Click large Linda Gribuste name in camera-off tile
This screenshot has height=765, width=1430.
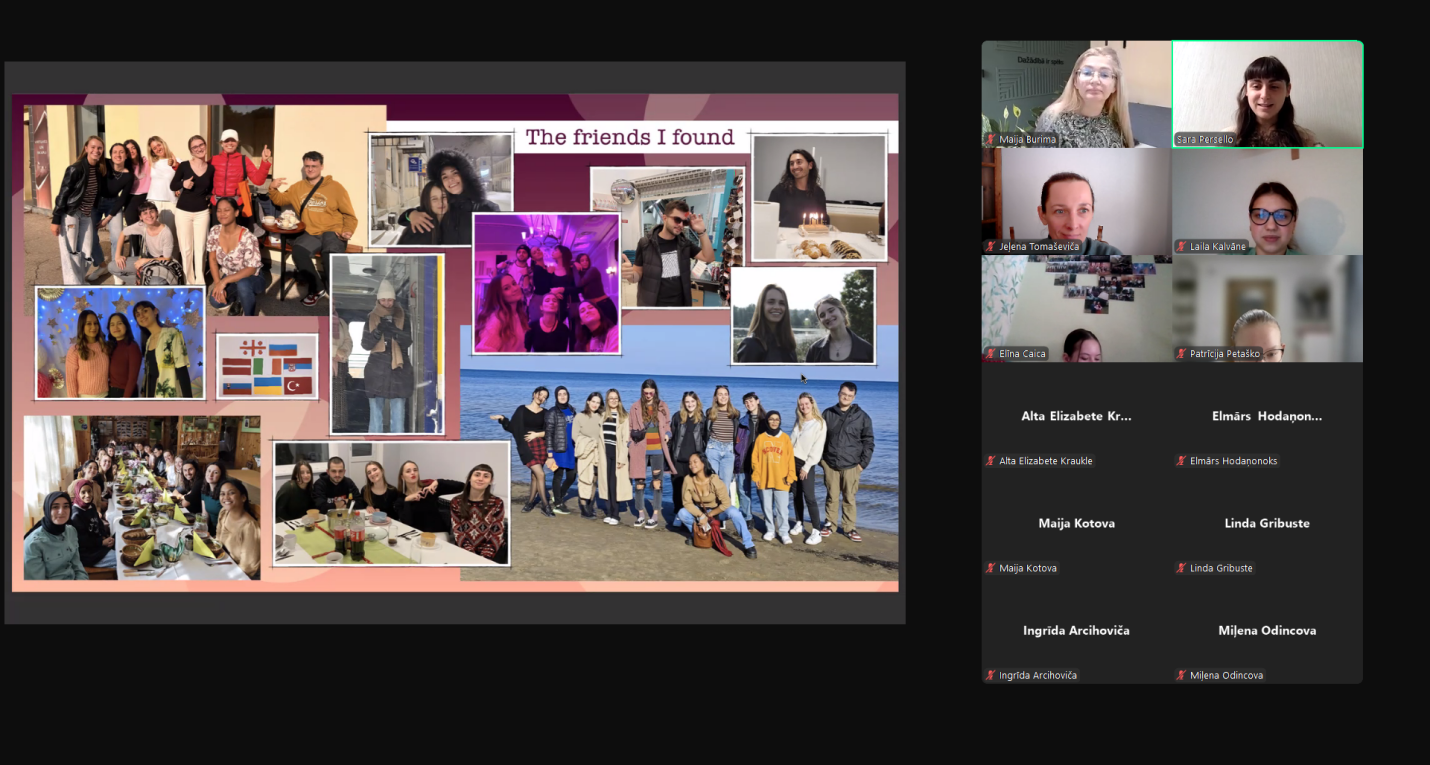[x=1267, y=523]
